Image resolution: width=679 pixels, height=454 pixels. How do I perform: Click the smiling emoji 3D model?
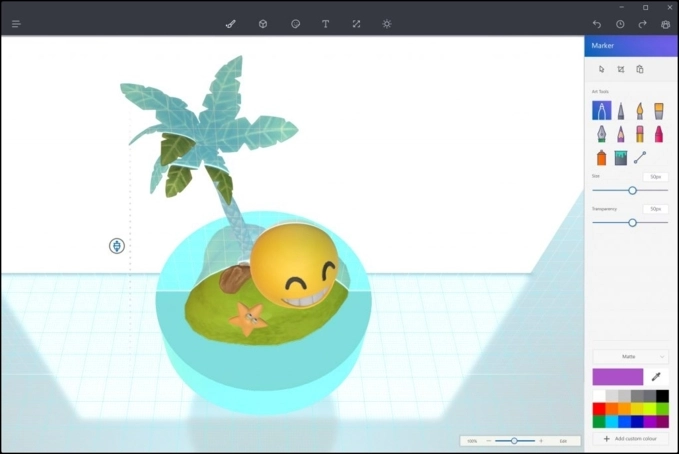click(295, 265)
